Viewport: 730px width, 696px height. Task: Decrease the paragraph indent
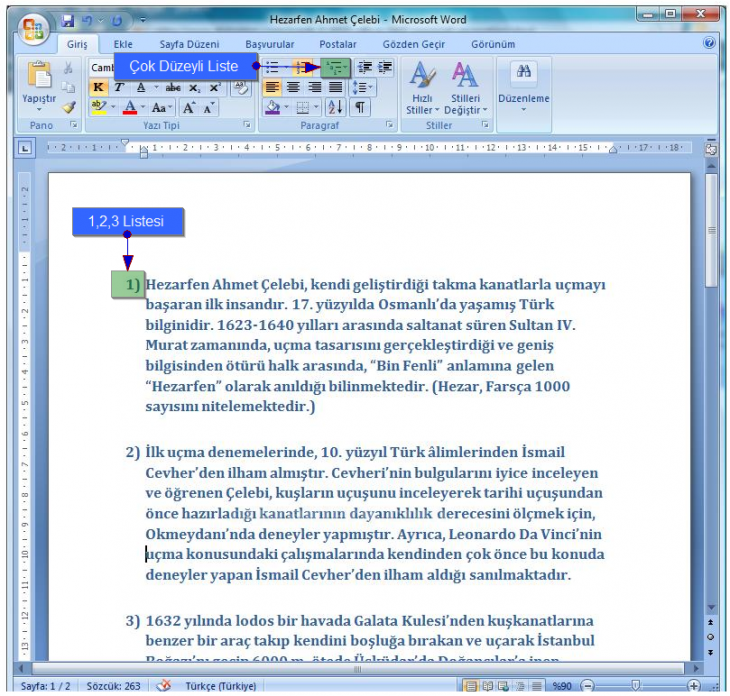(365, 68)
